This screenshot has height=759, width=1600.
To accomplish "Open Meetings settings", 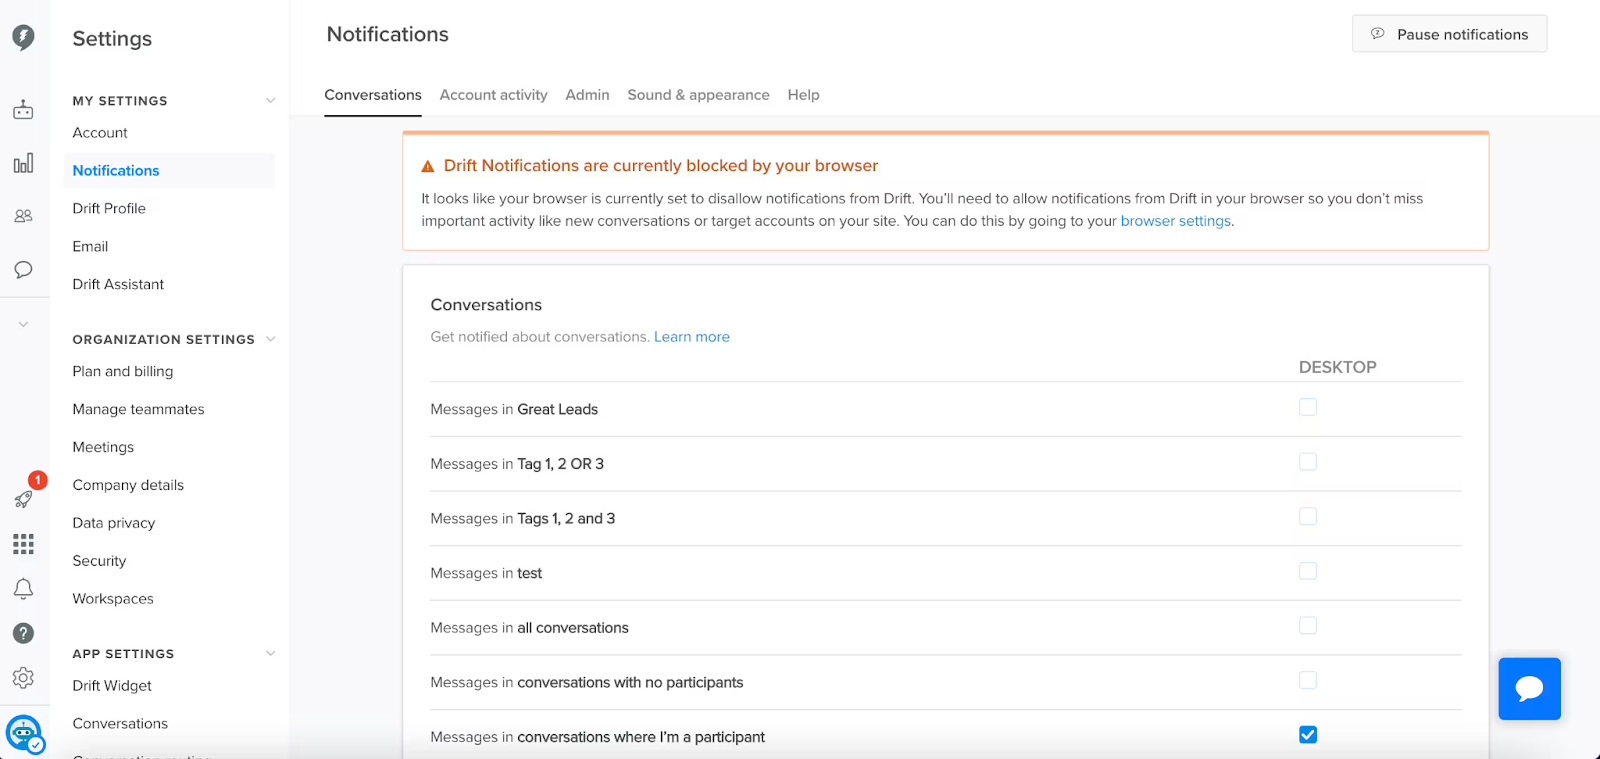I will tap(103, 448).
